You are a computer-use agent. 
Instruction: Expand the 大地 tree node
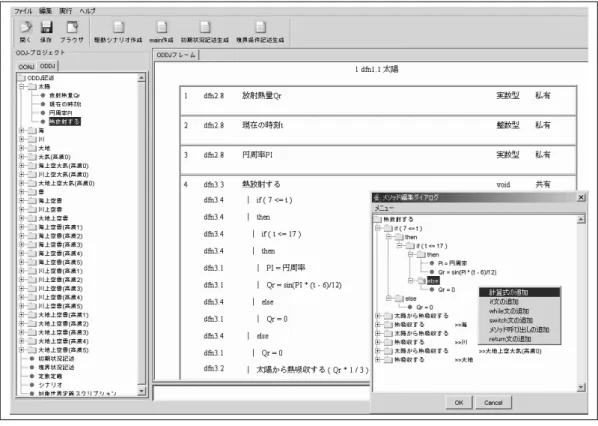22,148
